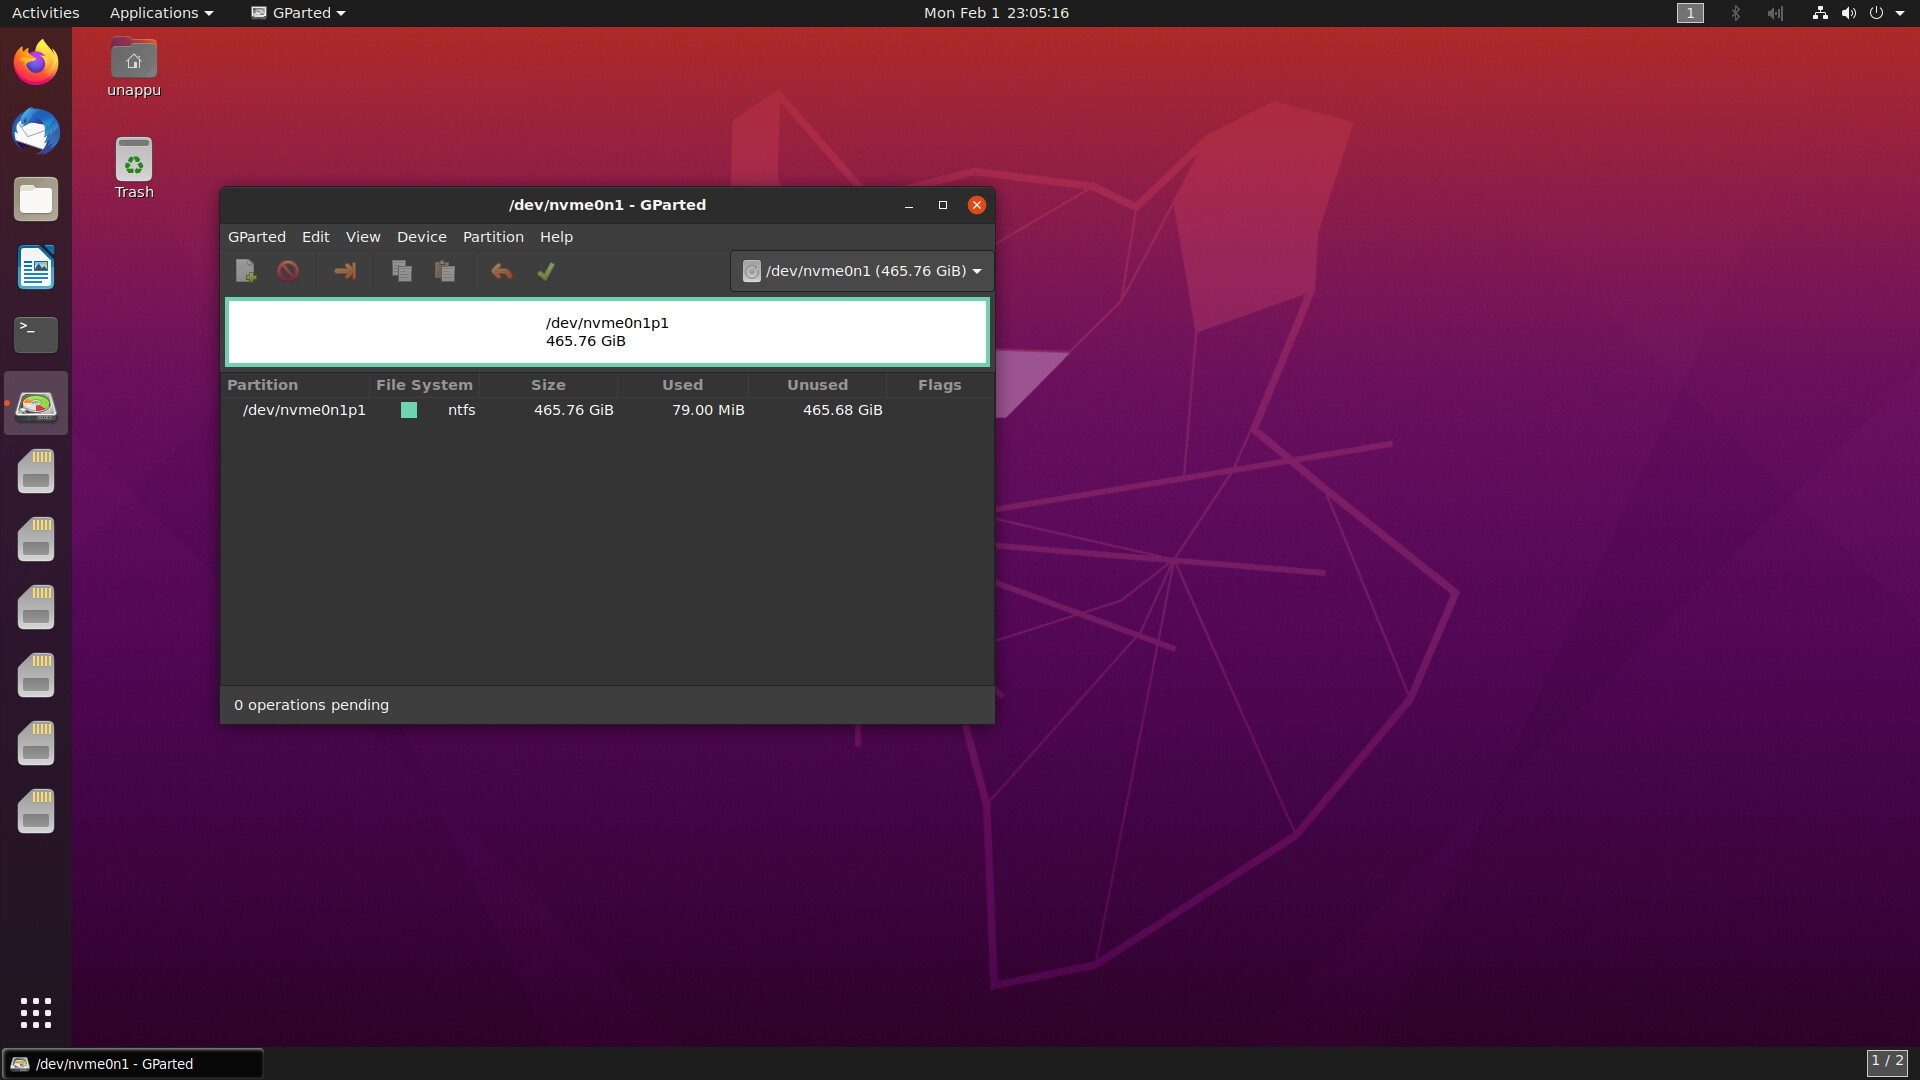
Task: Expand the system menu arrow in top bar
Action: 1900,13
